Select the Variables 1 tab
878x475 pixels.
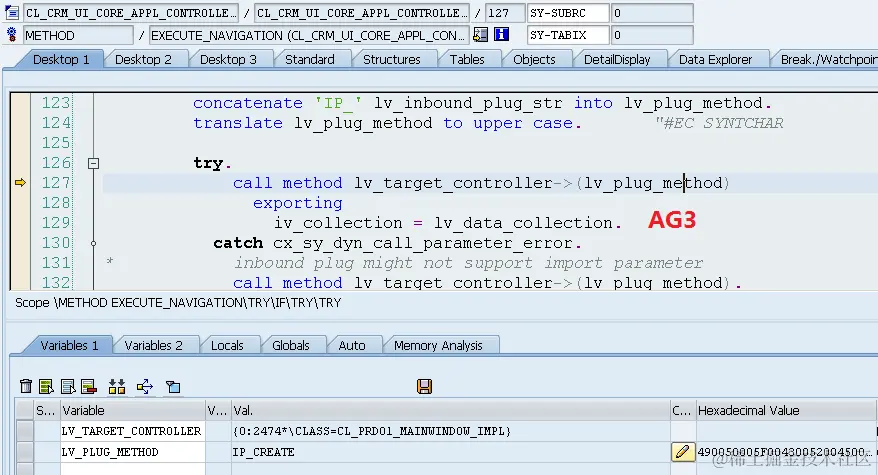(x=69, y=346)
